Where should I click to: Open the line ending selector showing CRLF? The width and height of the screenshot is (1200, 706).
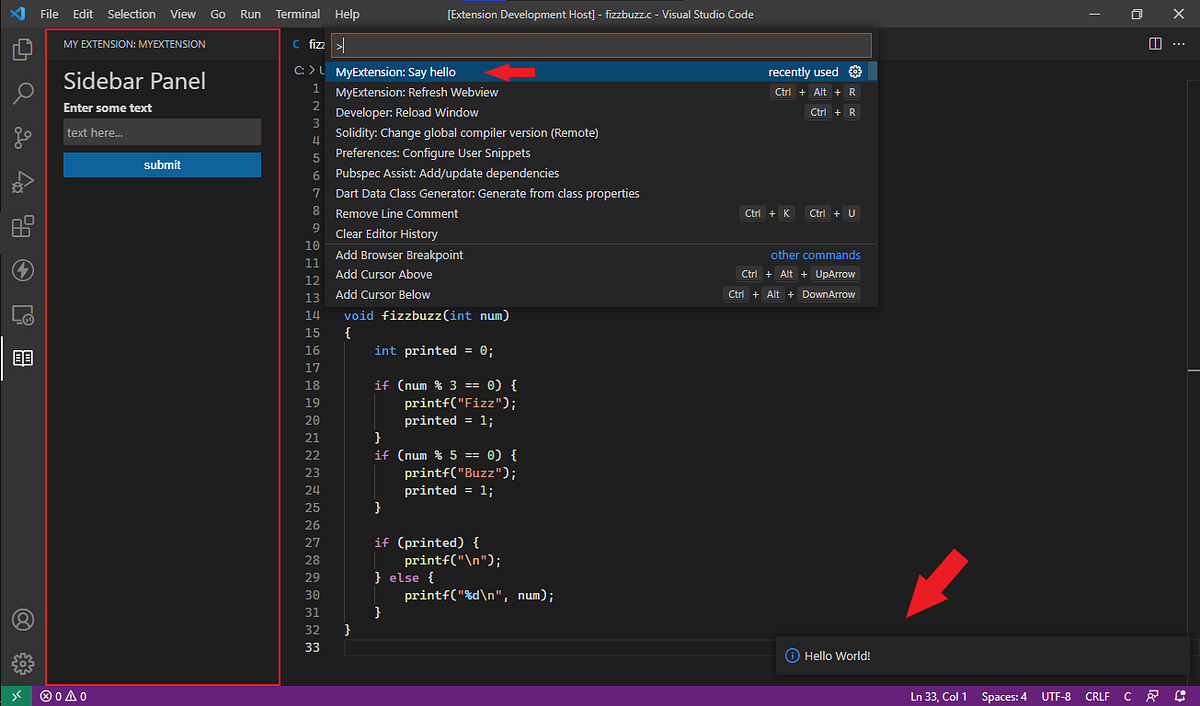pyautogui.click(x=1097, y=695)
